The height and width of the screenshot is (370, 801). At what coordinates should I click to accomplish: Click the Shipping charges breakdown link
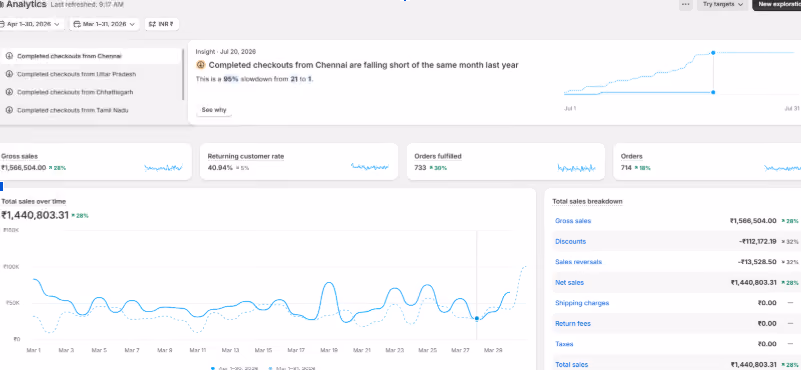coord(582,303)
